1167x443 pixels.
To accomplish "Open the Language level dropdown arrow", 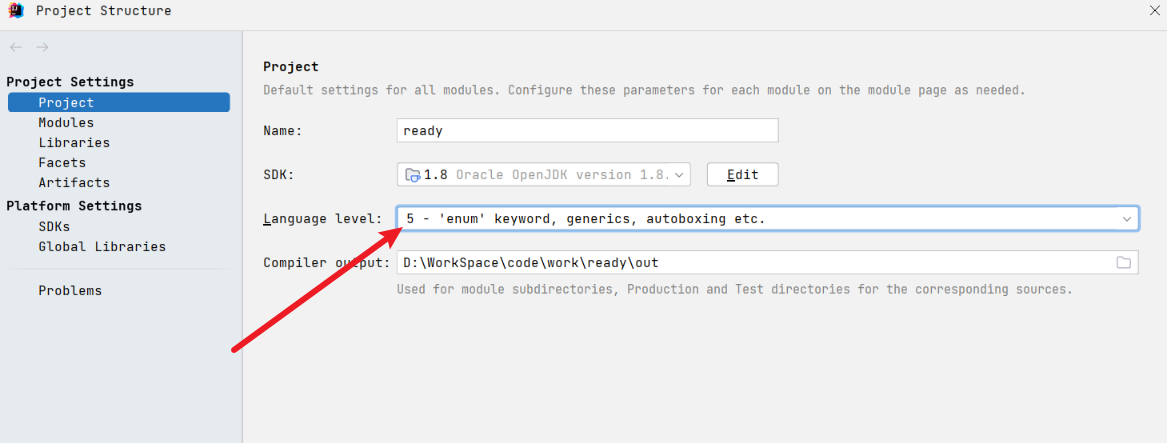I will pyautogui.click(x=1126, y=218).
